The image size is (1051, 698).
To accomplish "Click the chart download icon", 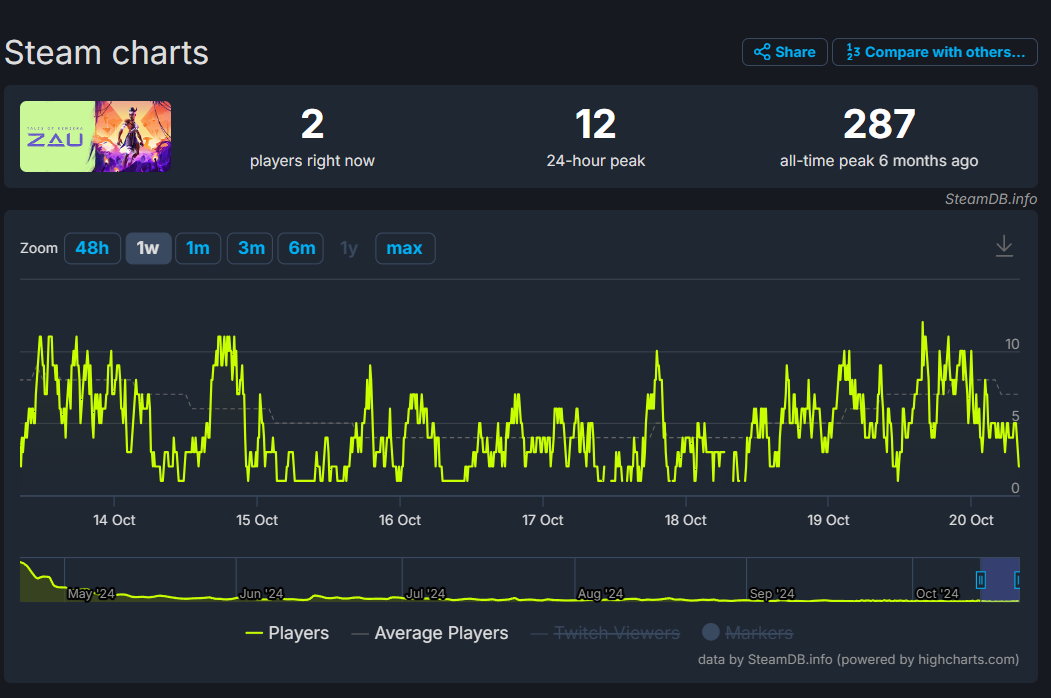I will pos(1004,246).
